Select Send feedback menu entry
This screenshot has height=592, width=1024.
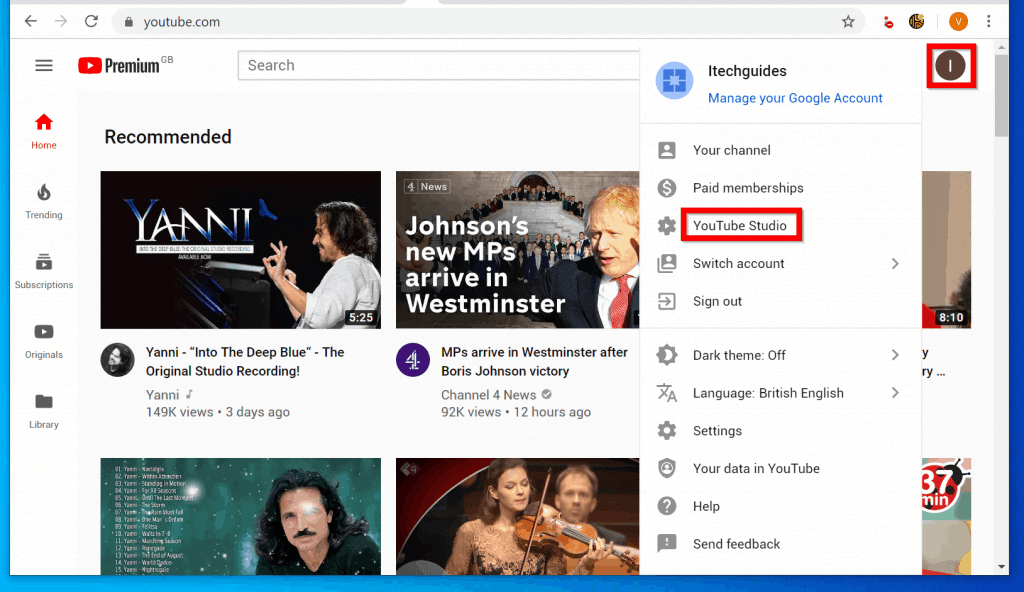(780, 544)
